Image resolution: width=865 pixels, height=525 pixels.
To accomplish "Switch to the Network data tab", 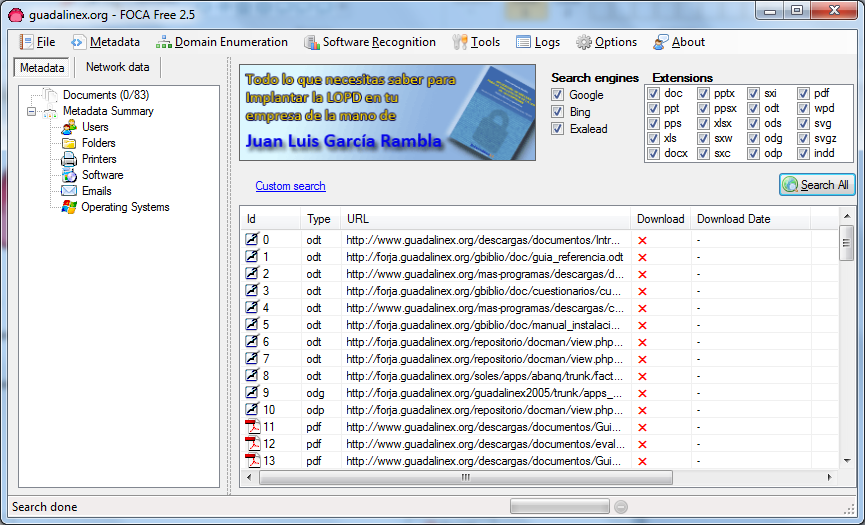I will click(x=118, y=67).
